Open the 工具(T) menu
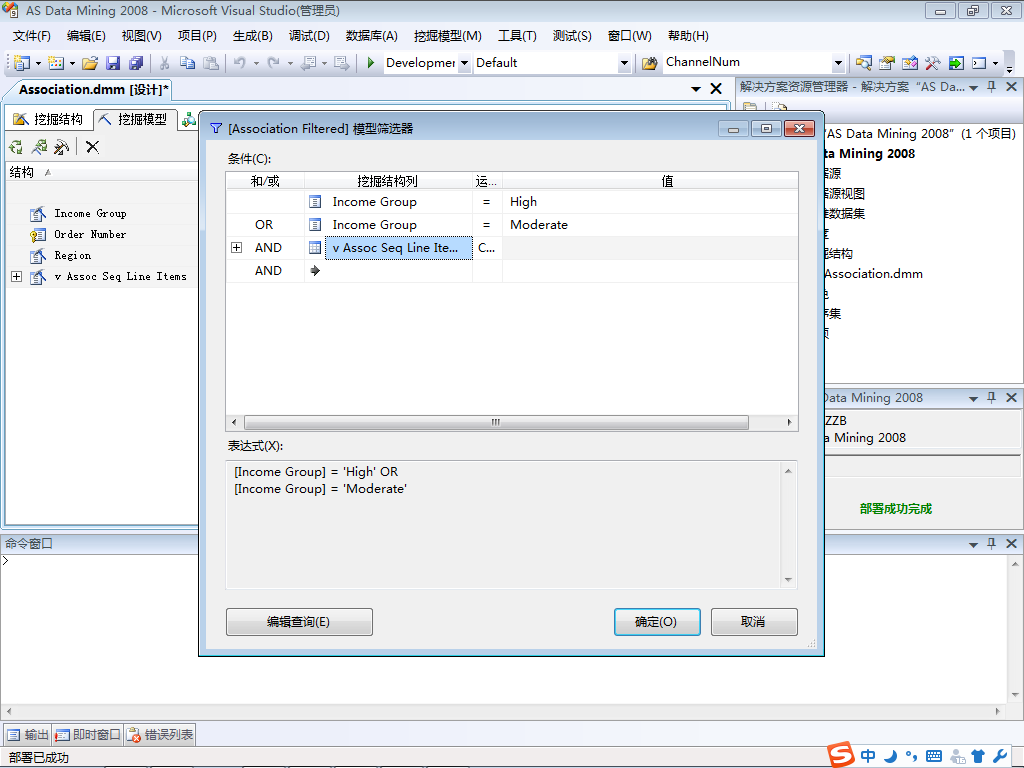Viewport: 1024px width, 768px height. coord(517,36)
